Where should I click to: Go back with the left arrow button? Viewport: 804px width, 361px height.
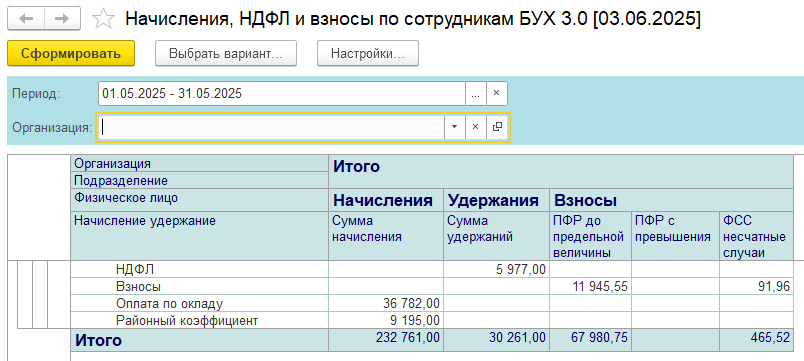pyautogui.click(x=26, y=19)
